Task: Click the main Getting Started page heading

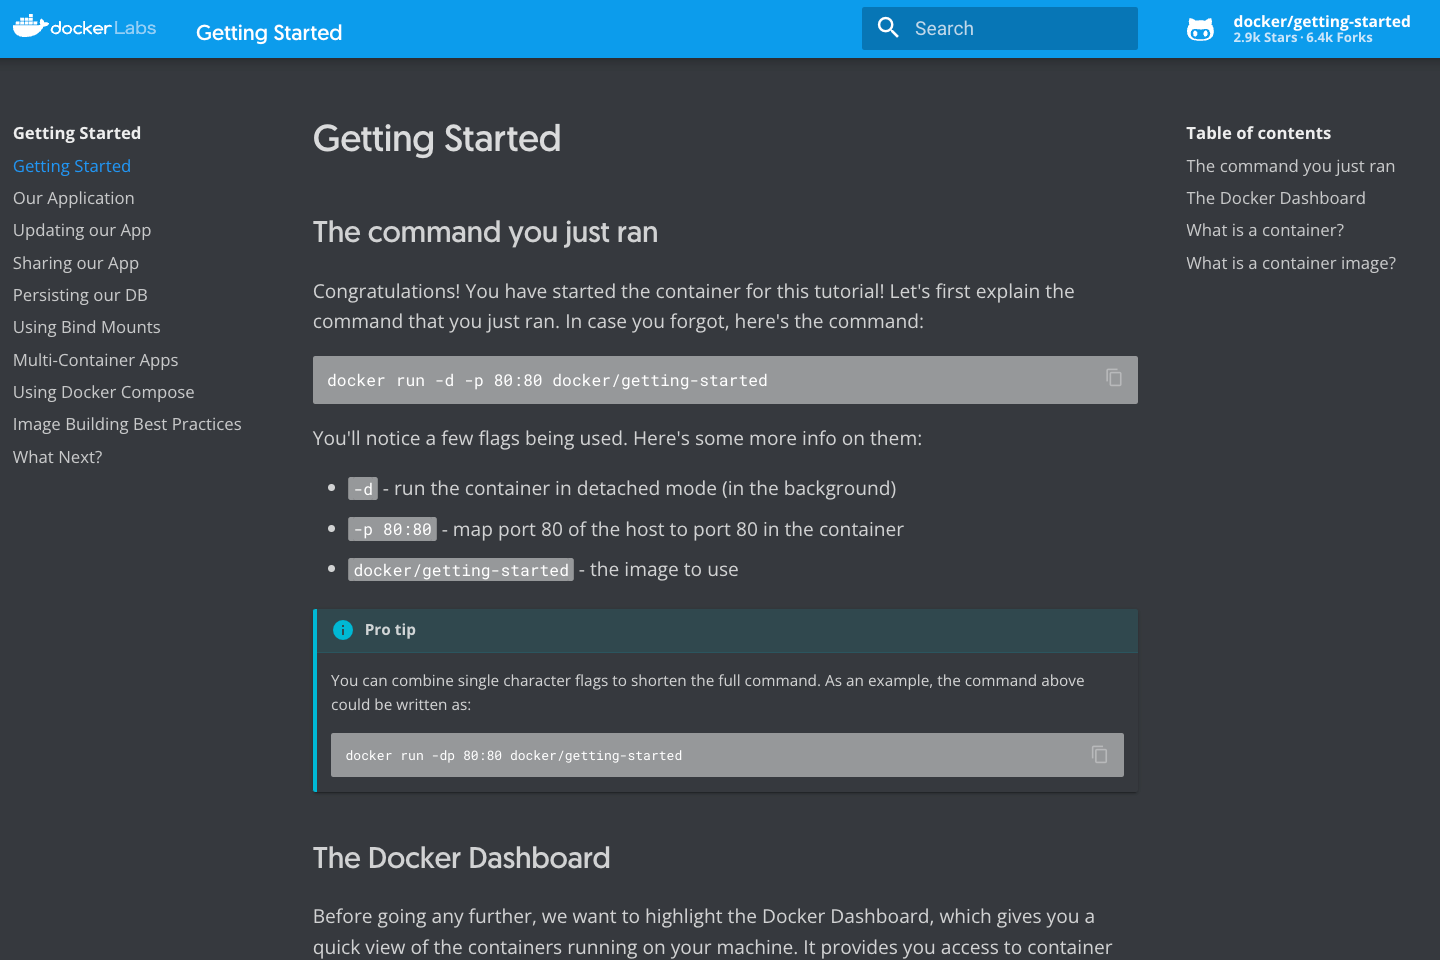Action: (437, 139)
